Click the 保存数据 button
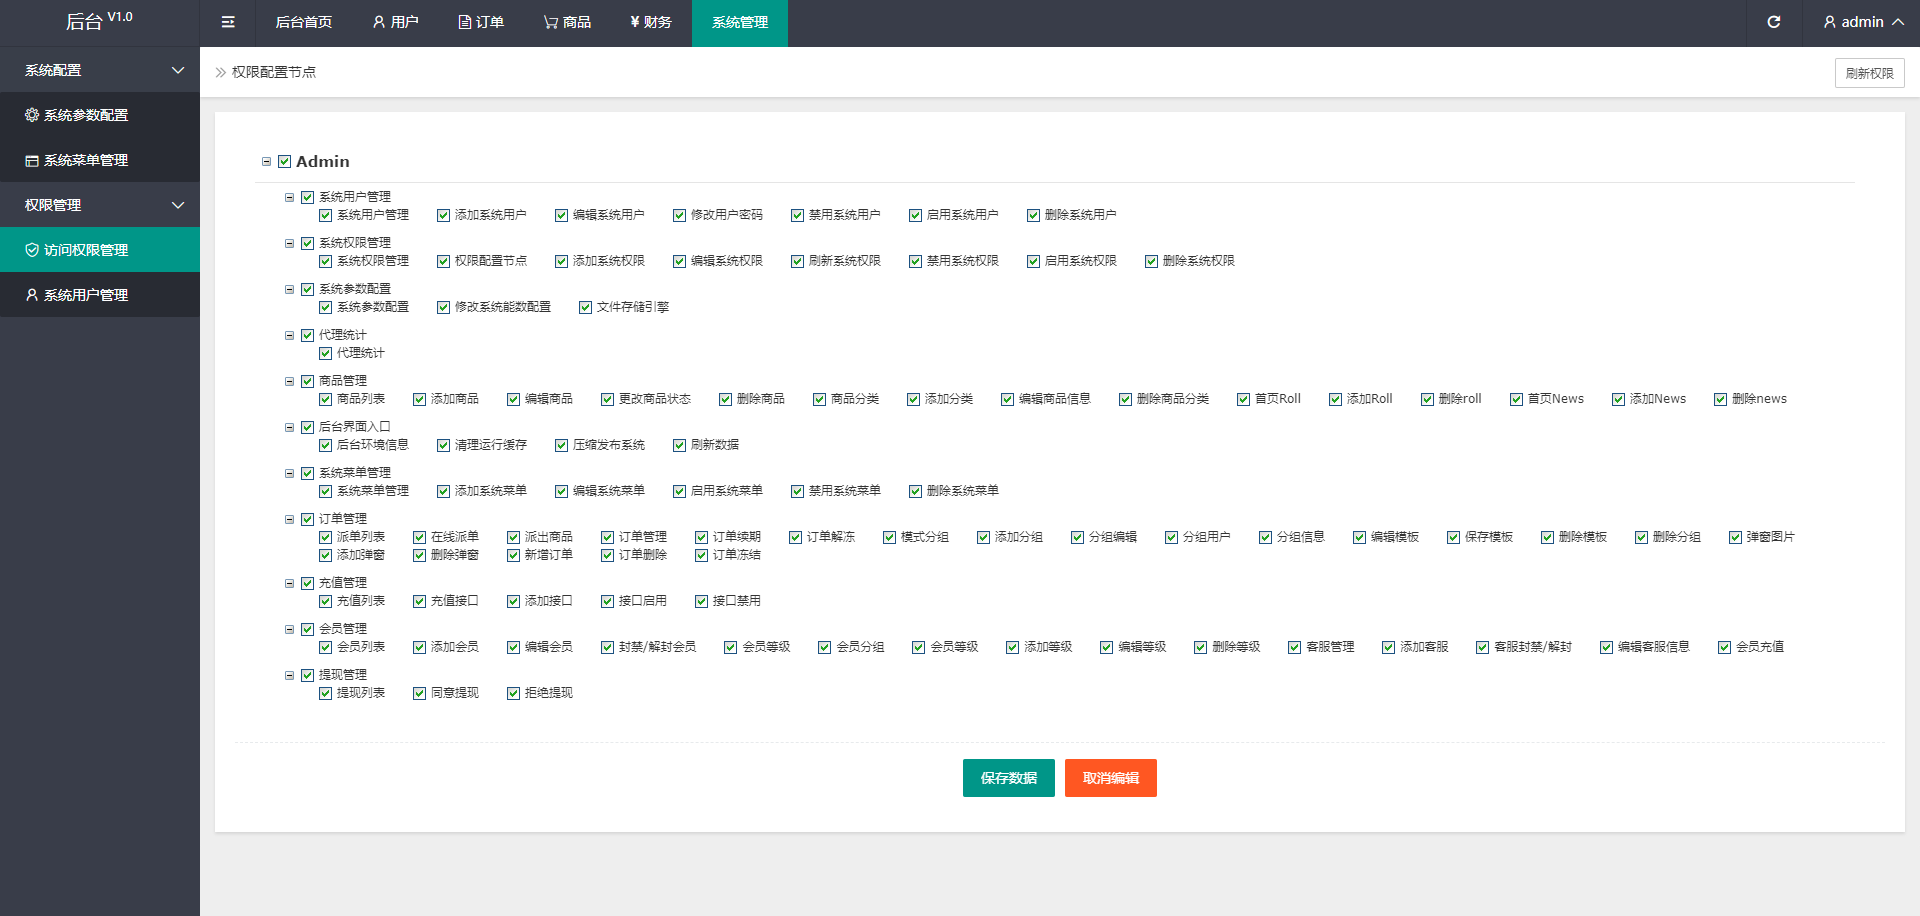 click(1008, 778)
